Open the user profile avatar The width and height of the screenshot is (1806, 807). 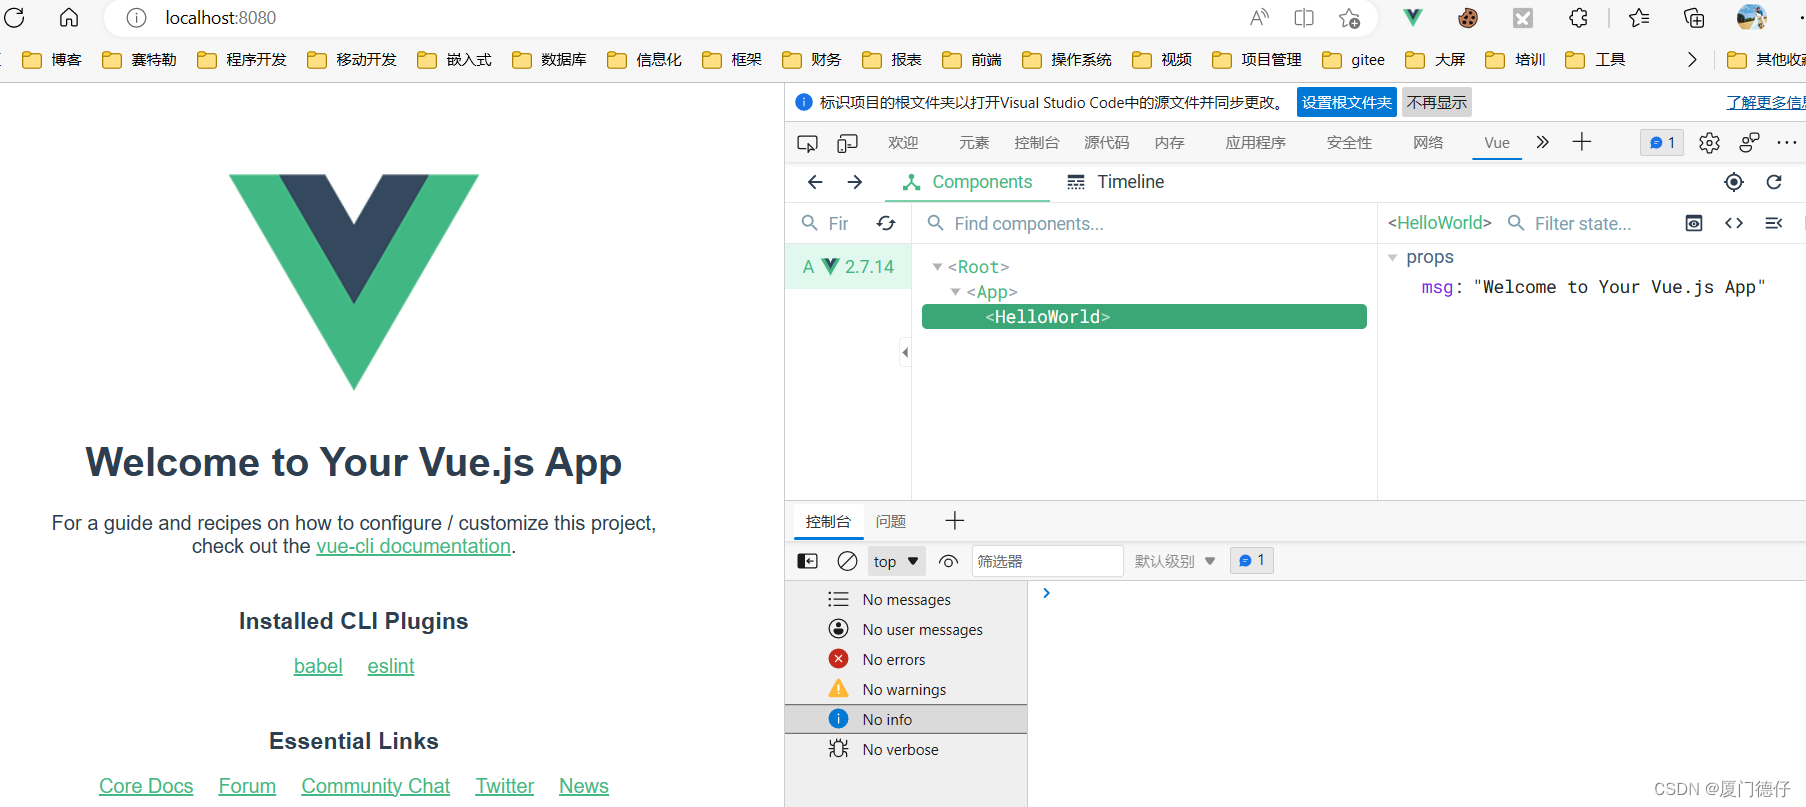[x=1751, y=17]
